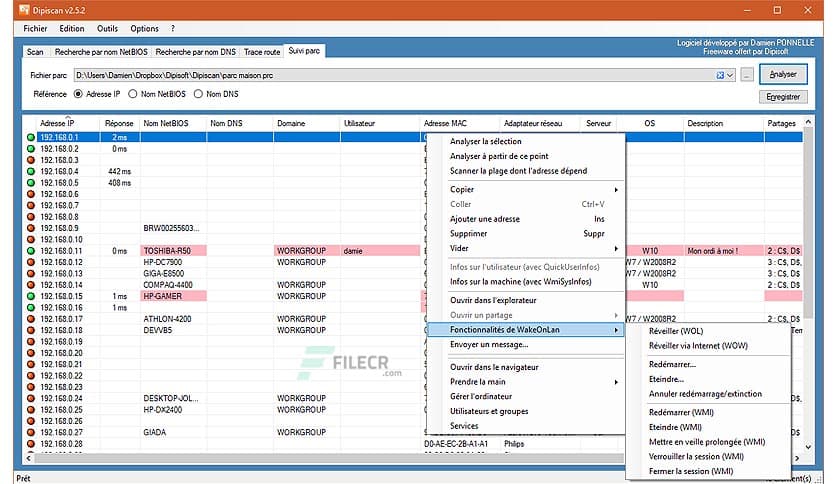The height and width of the screenshot is (484, 836).
Task: Click the red status icon for 192.168.0.3
Action: point(31,160)
